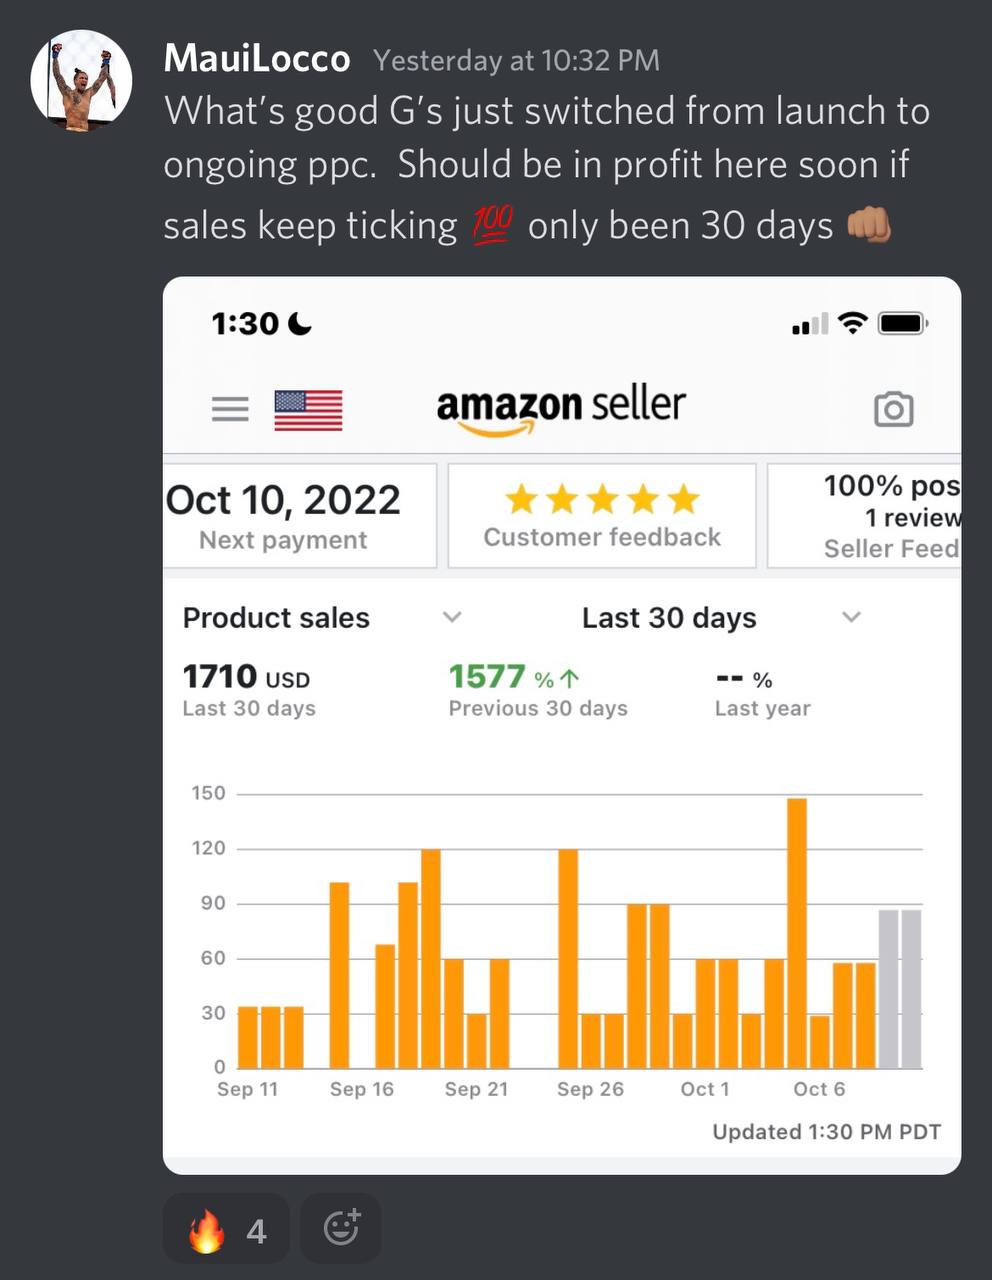Click MauiLocco's profile avatar
Image resolution: width=992 pixels, height=1280 pixels.
pyautogui.click(x=82, y=80)
